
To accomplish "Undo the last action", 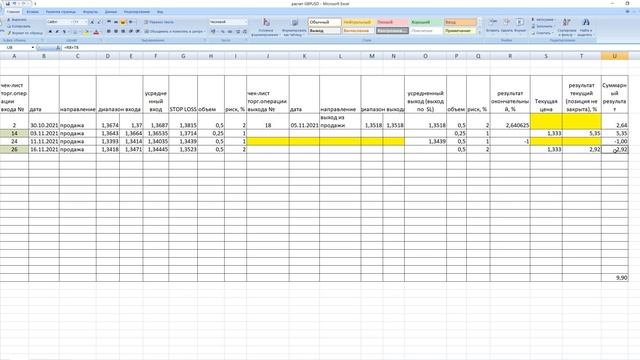I will tap(15, 3).
